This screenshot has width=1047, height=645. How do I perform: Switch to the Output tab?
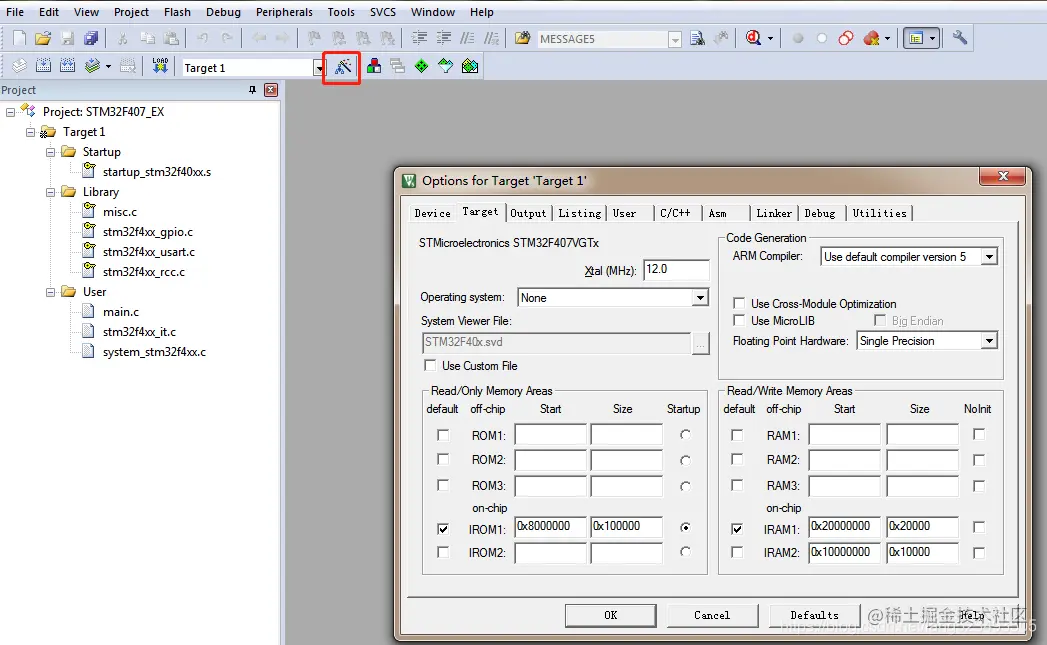528,213
